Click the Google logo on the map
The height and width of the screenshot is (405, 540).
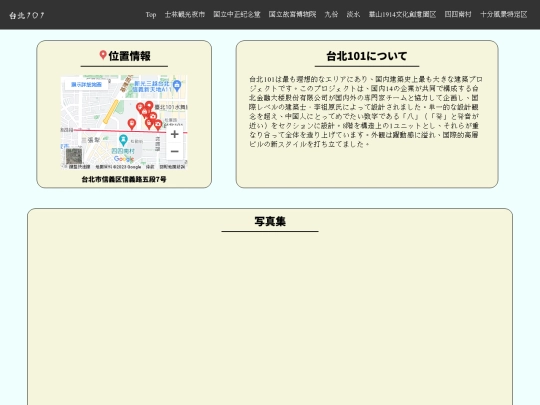tap(124, 159)
